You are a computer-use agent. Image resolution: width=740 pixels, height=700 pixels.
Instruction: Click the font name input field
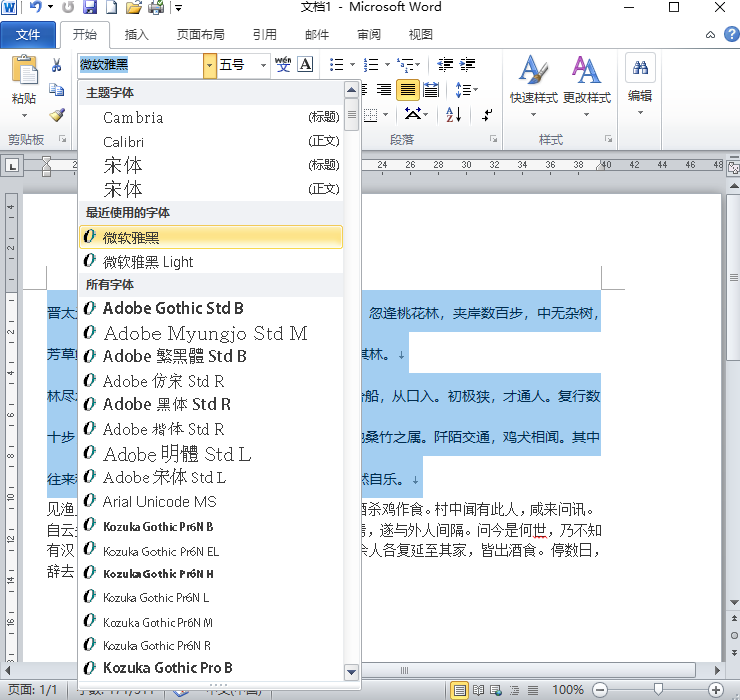141,65
